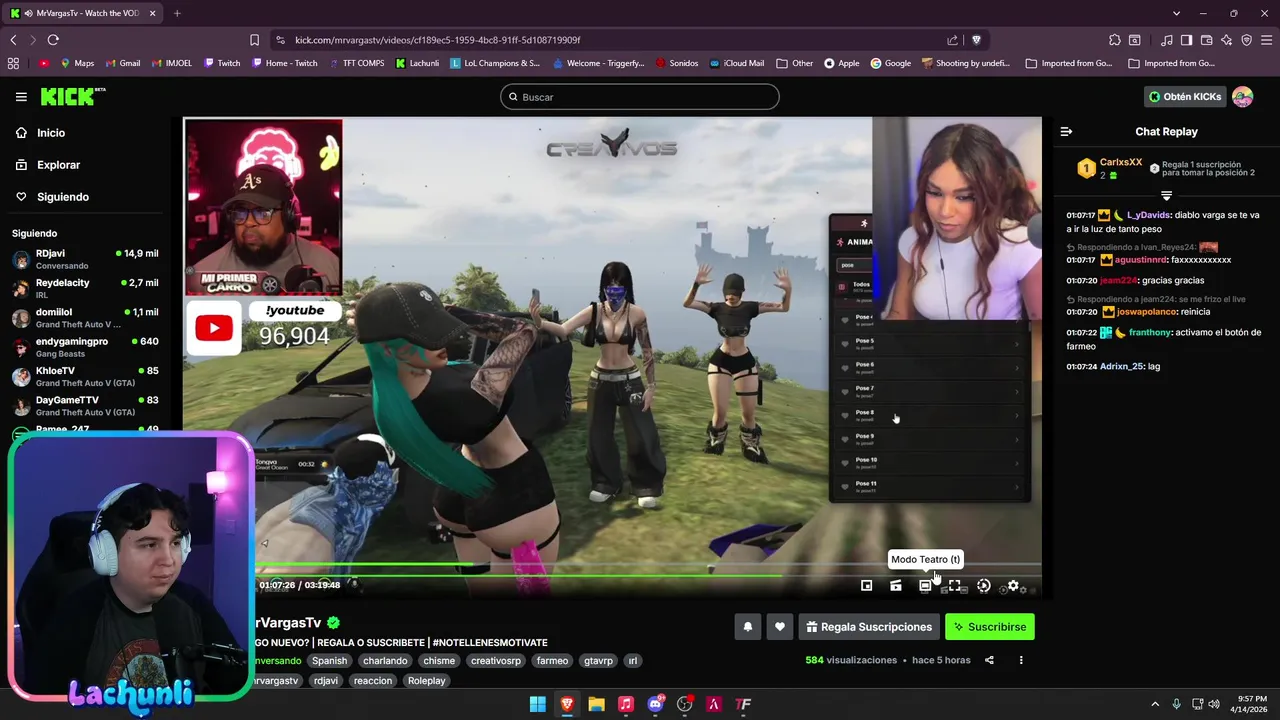The image size is (1280, 720).
Task: Toggle follow heart for MrVargasTv
Action: point(779,627)
